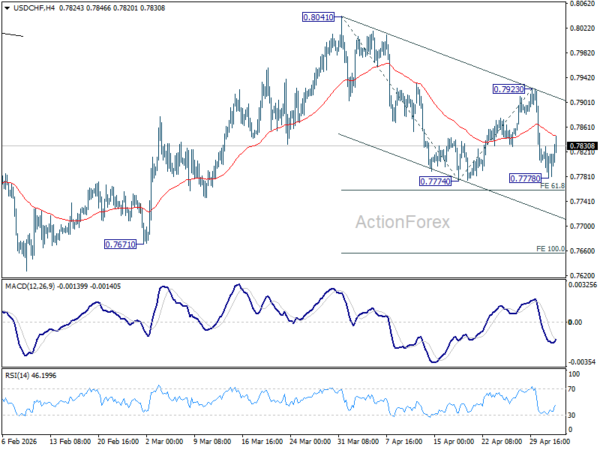
Task: Click the RSI 70 level axis label
Action: click(572, 389)
